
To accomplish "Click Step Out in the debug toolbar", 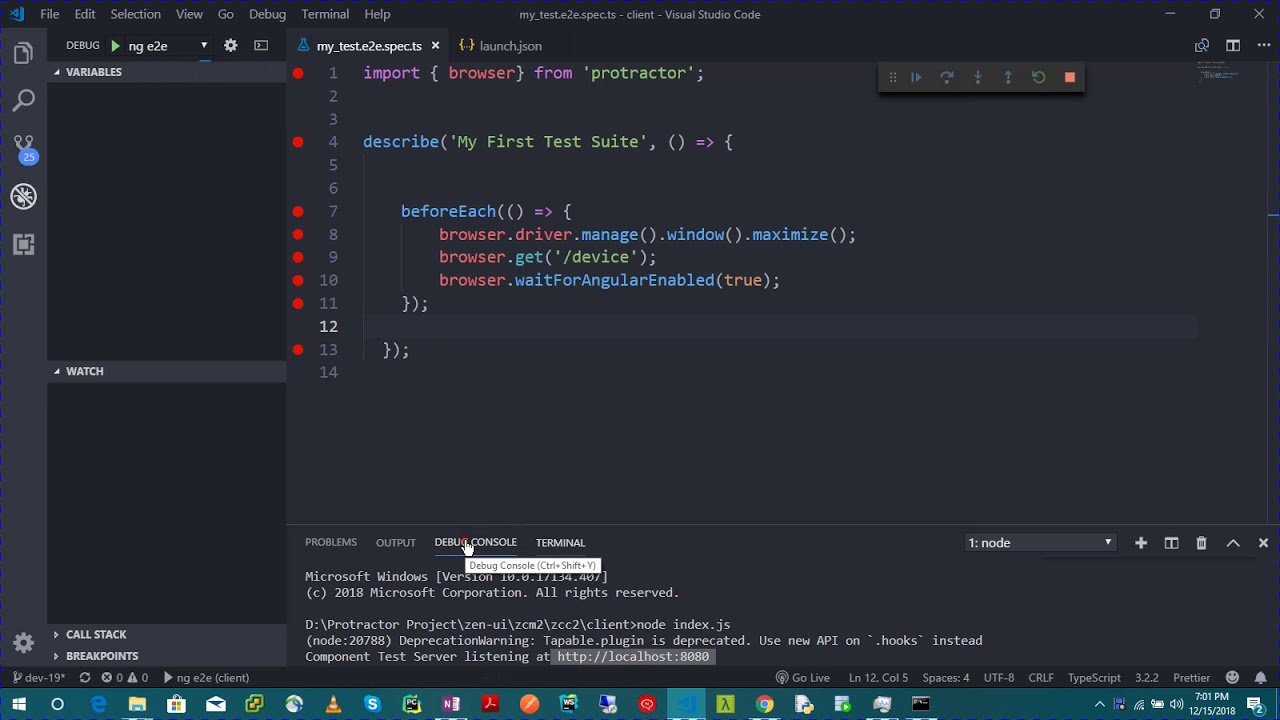I will (x=1008, y=77).
